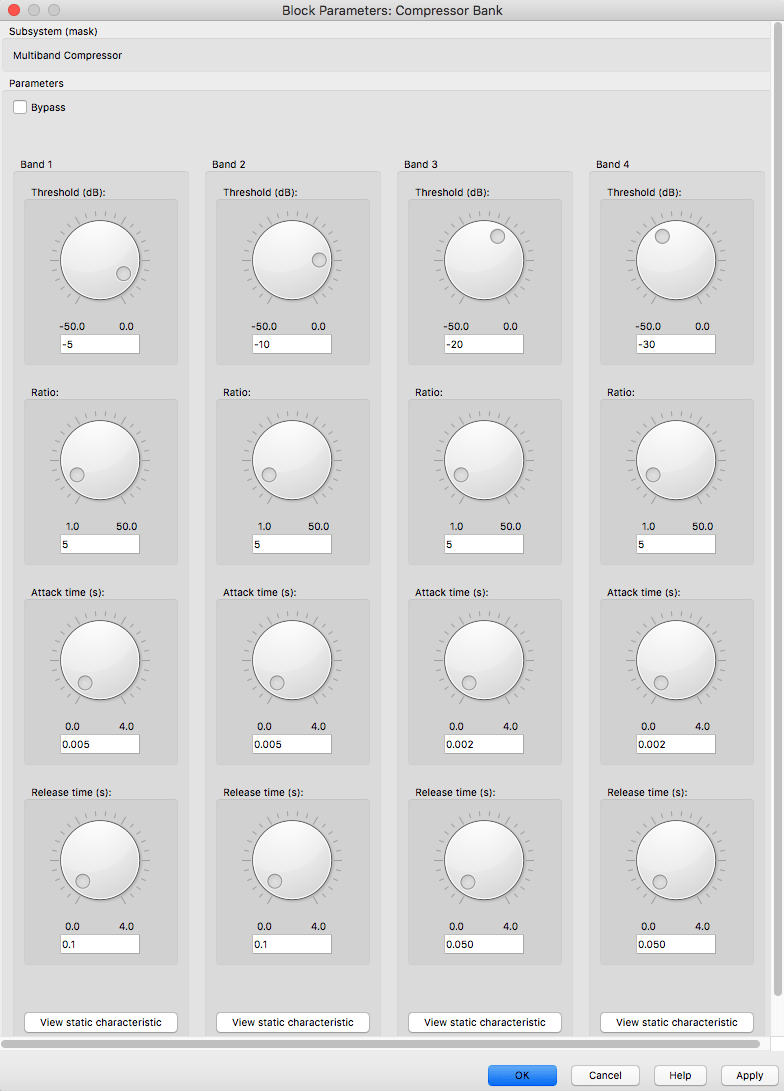This screenshot has width=784, height=1091.
Task: Focus Band 3 Release time field 0.050
Action: 484,944
